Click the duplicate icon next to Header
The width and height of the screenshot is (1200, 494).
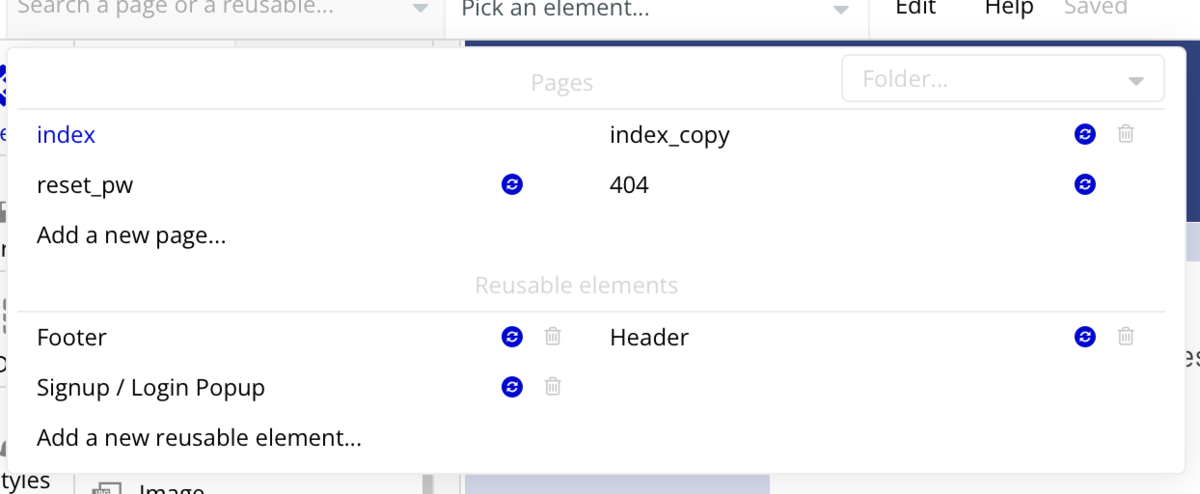tap(1084, 337)
